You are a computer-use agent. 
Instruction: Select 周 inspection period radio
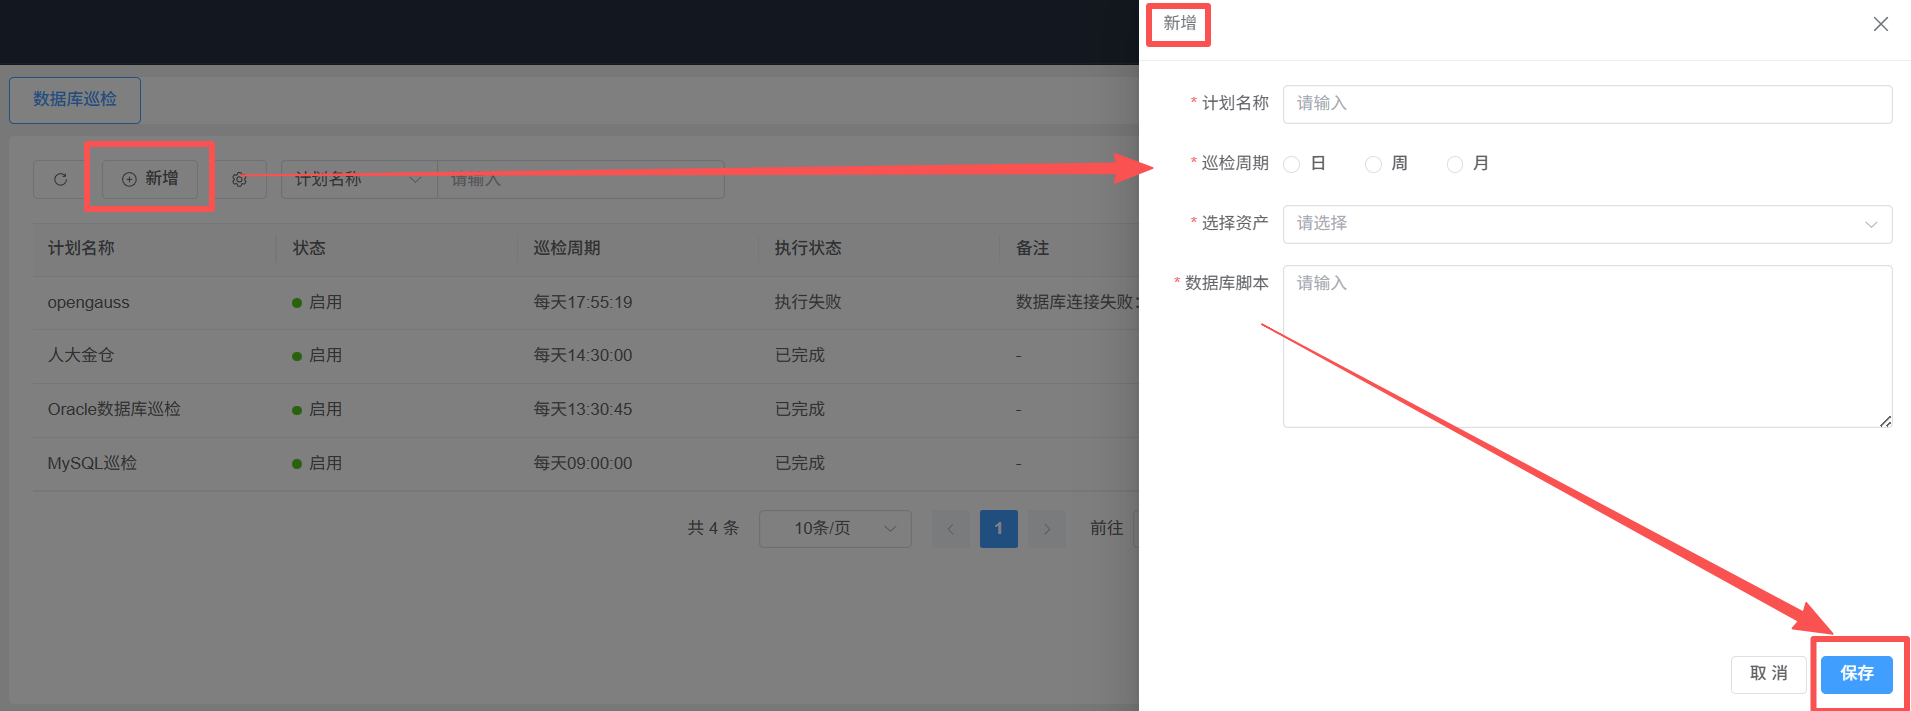[1373, 164]
